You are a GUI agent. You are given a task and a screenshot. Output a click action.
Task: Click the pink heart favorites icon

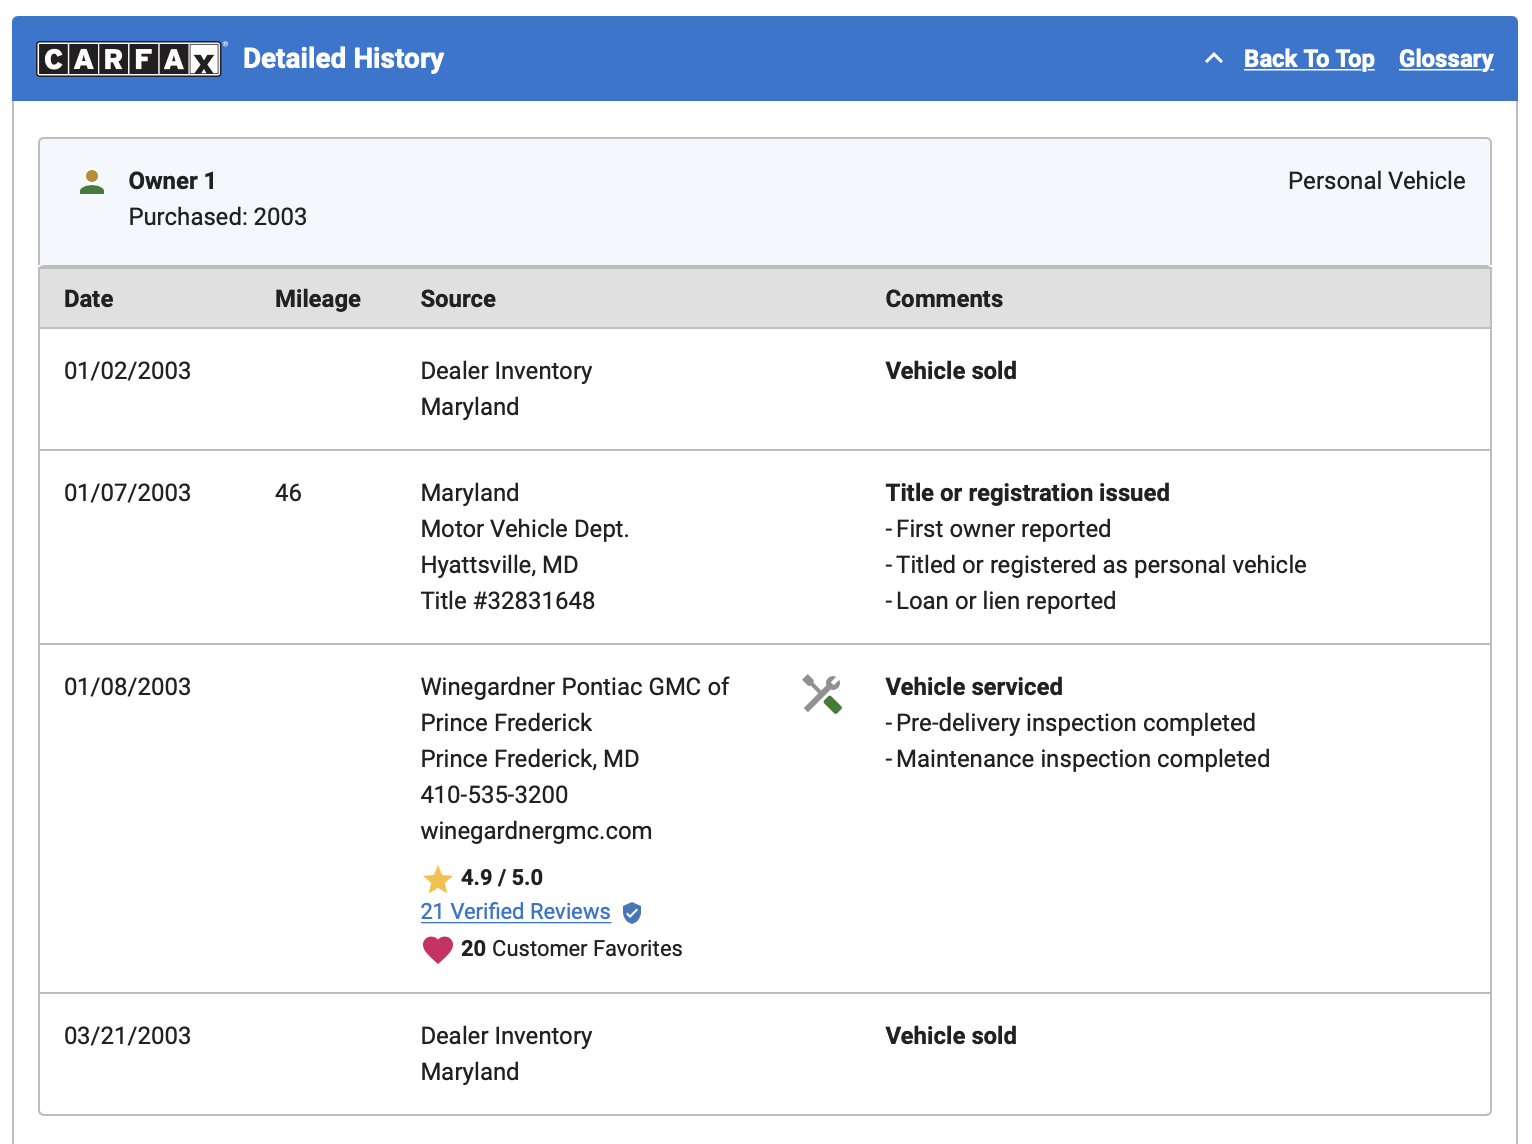[437, 949]
